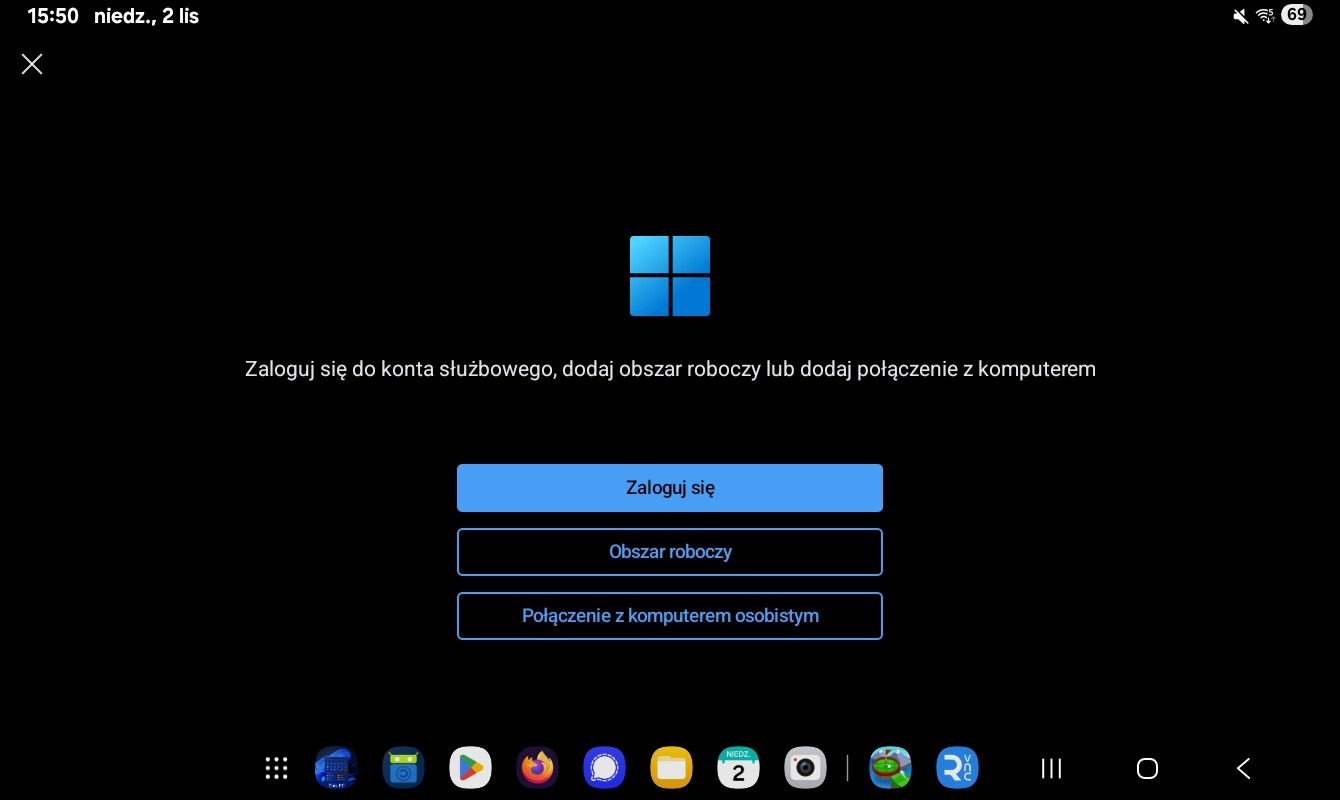
Task: Open Google Play Store
Action: click(470, 768)
